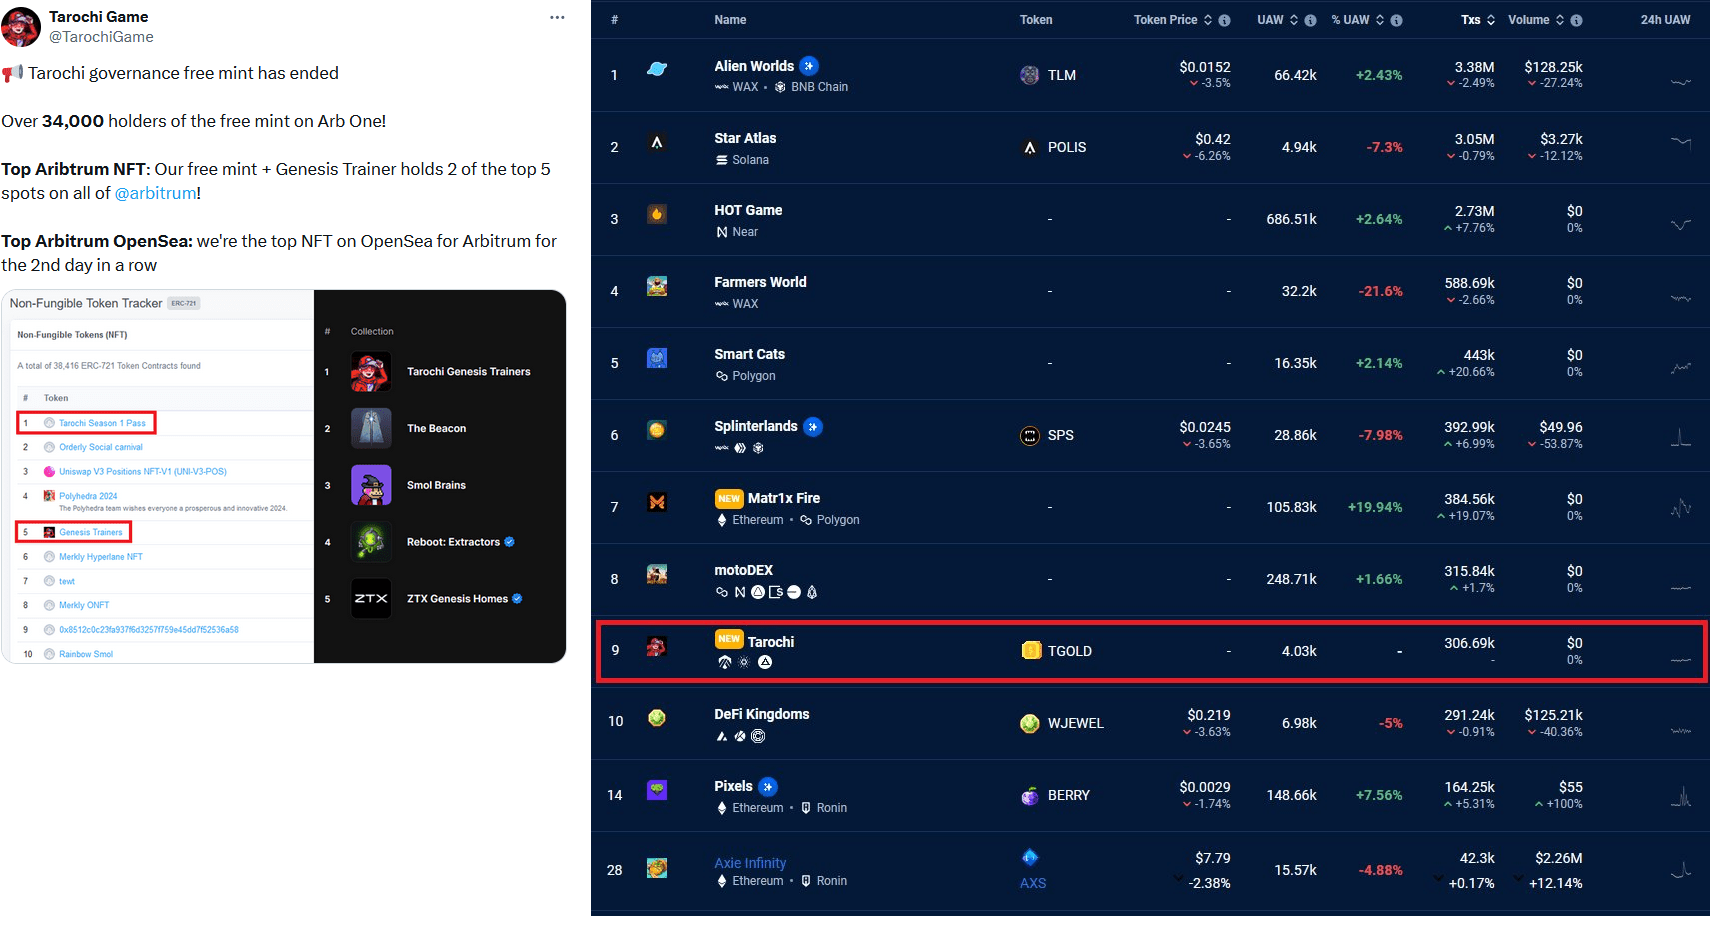Click the motoDEX game icon
Screen dimensions: 1714x925
pyautogui.click(x=657, y=574)
